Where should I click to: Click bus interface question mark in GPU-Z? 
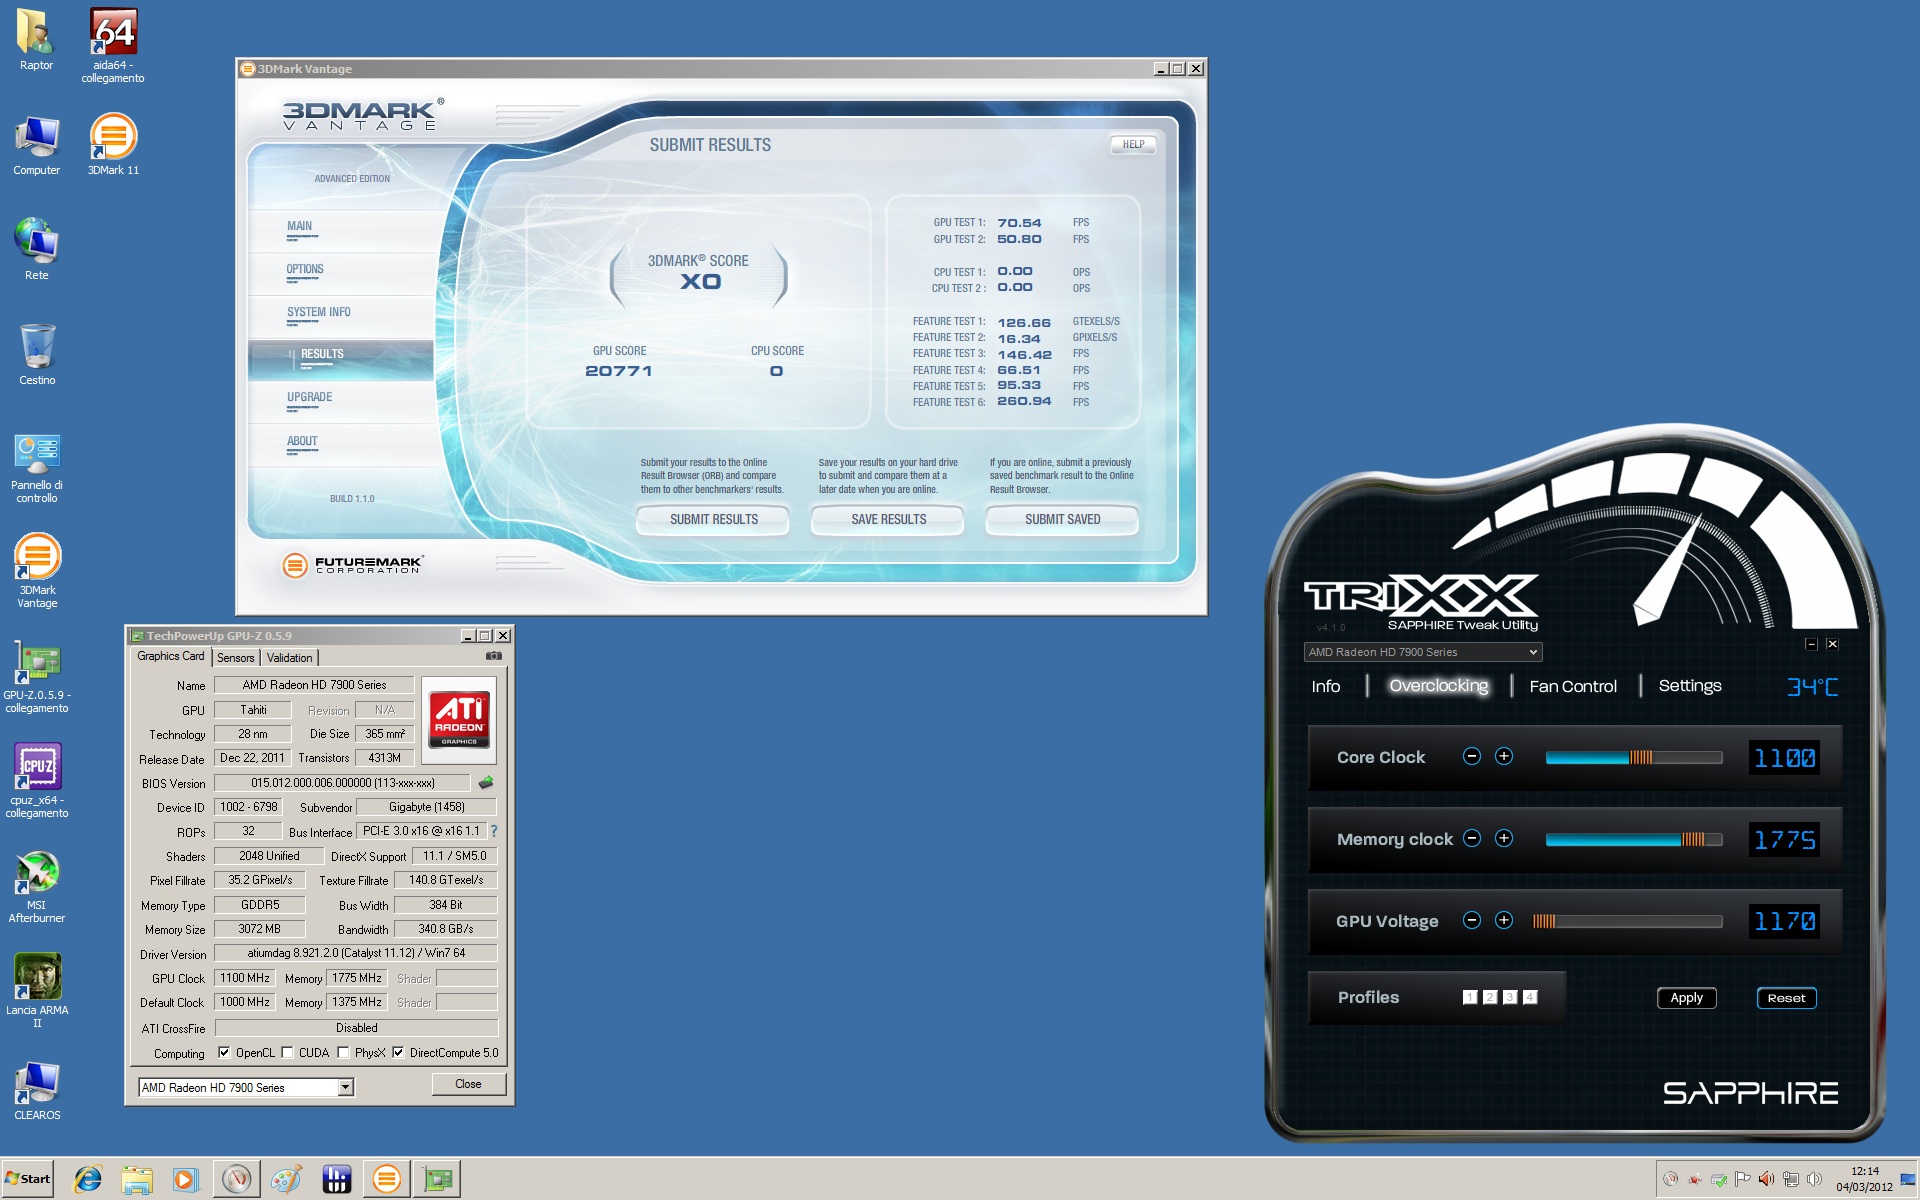(493, 831)
